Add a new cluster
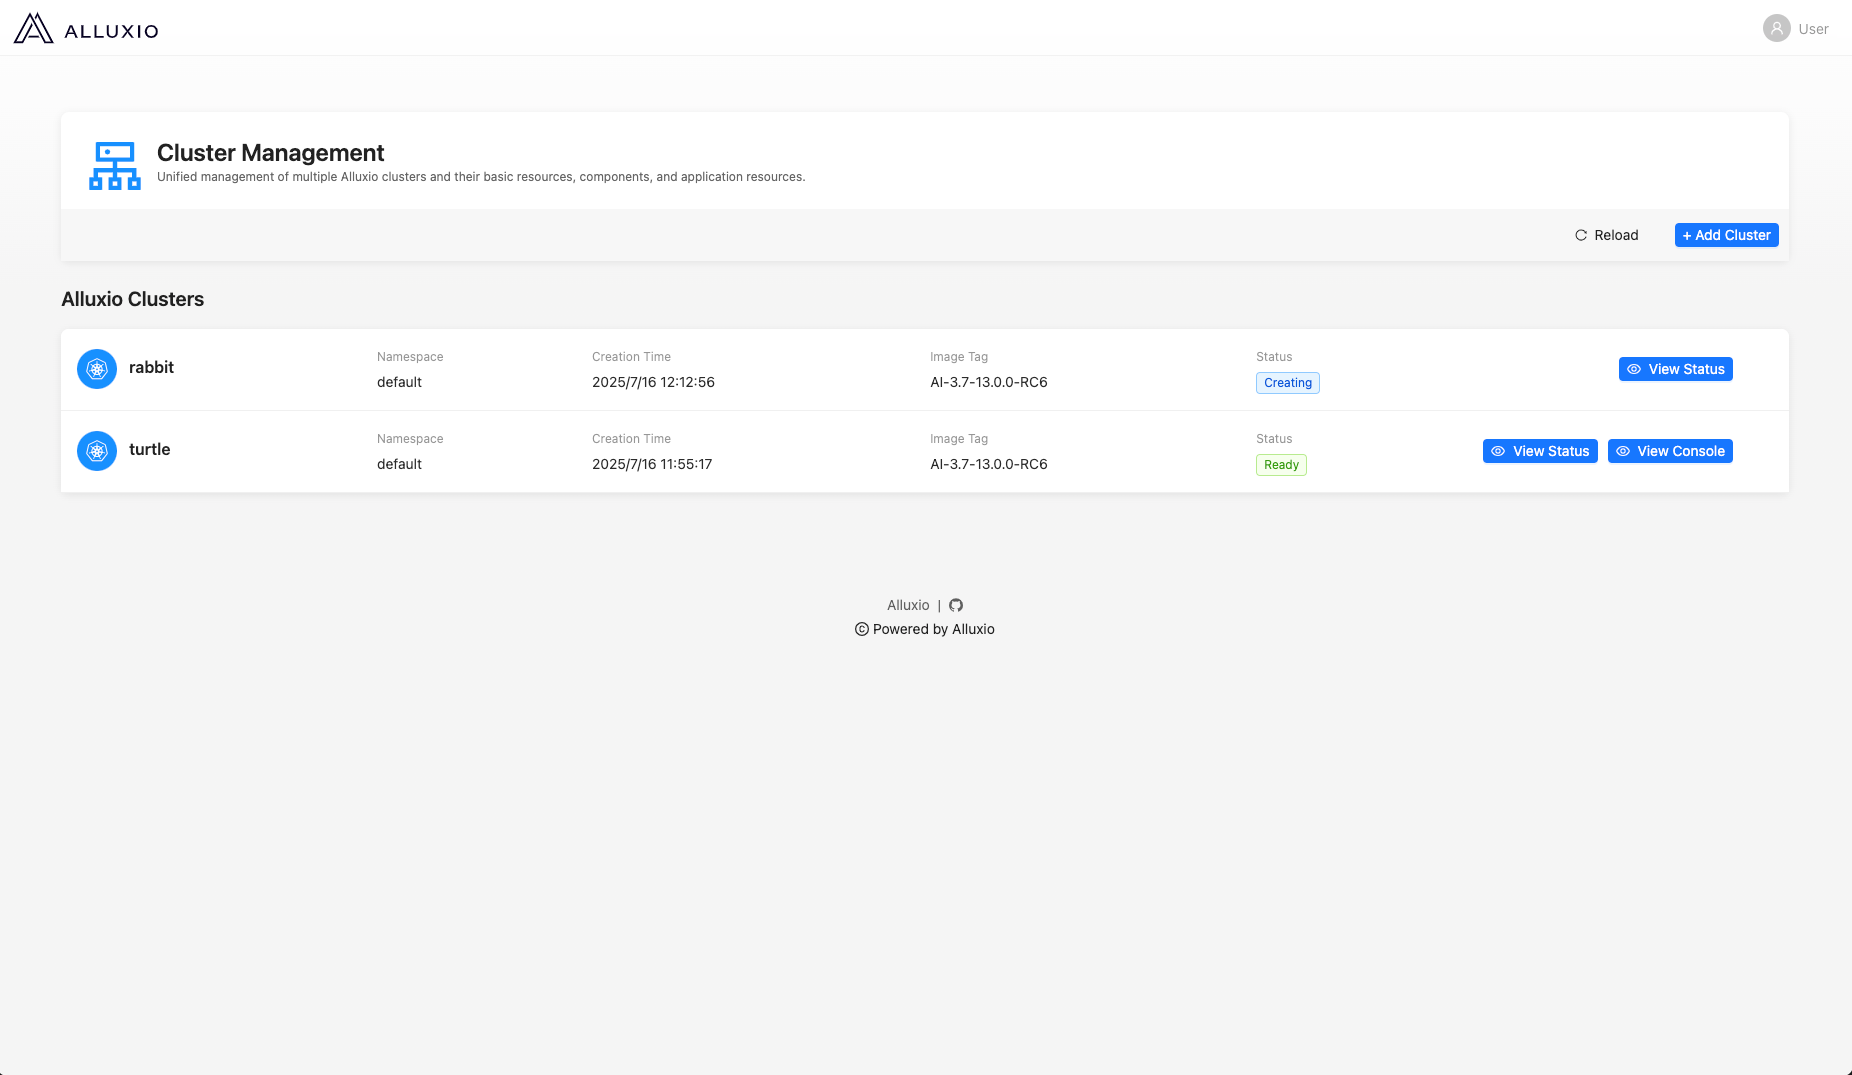Image resolution: width=1852 pixels, height=1075 pixels. tap(1726, 235)
